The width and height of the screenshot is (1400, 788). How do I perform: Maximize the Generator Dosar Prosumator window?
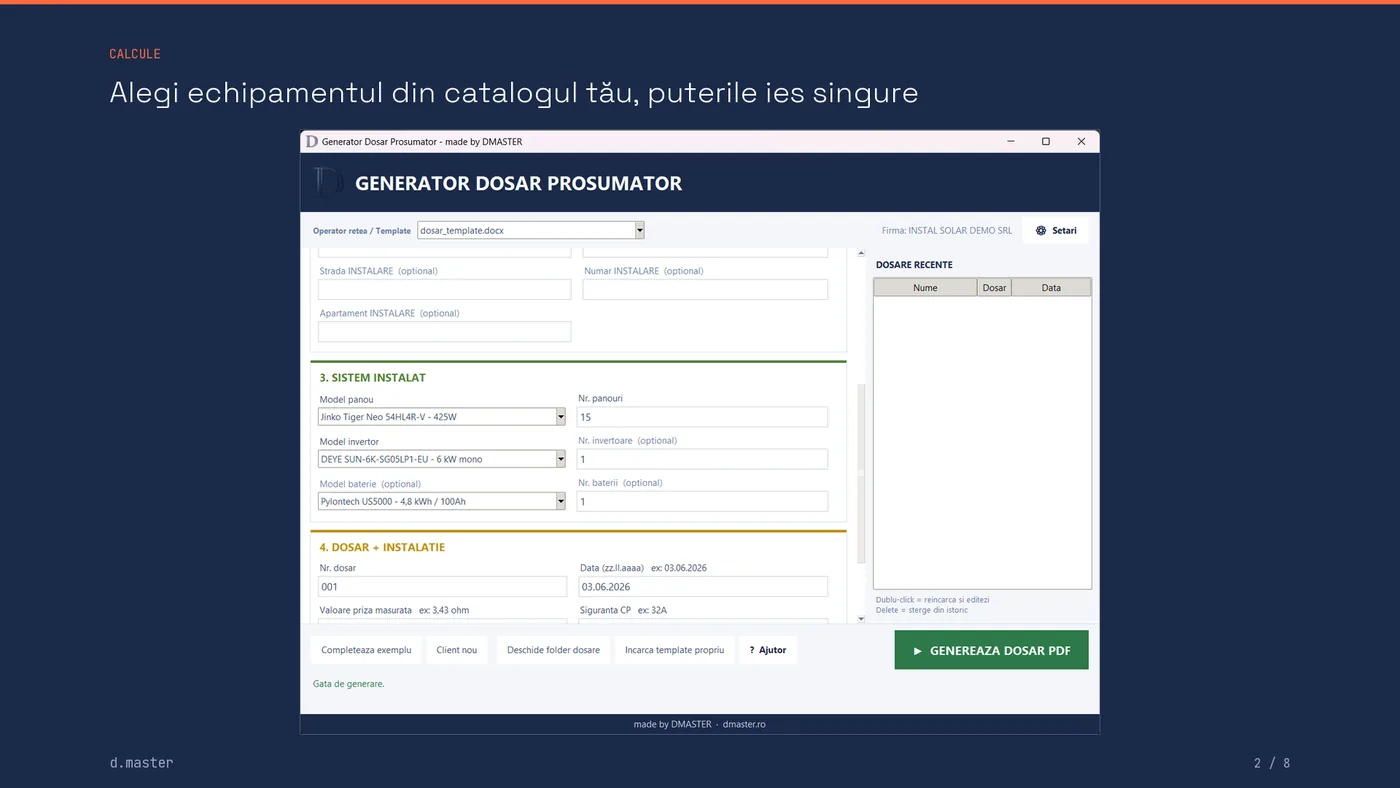click(1046, 142)
